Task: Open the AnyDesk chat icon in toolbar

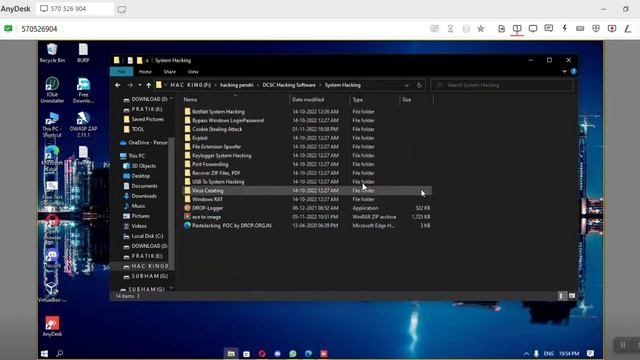Action: [x=549, y=28]
